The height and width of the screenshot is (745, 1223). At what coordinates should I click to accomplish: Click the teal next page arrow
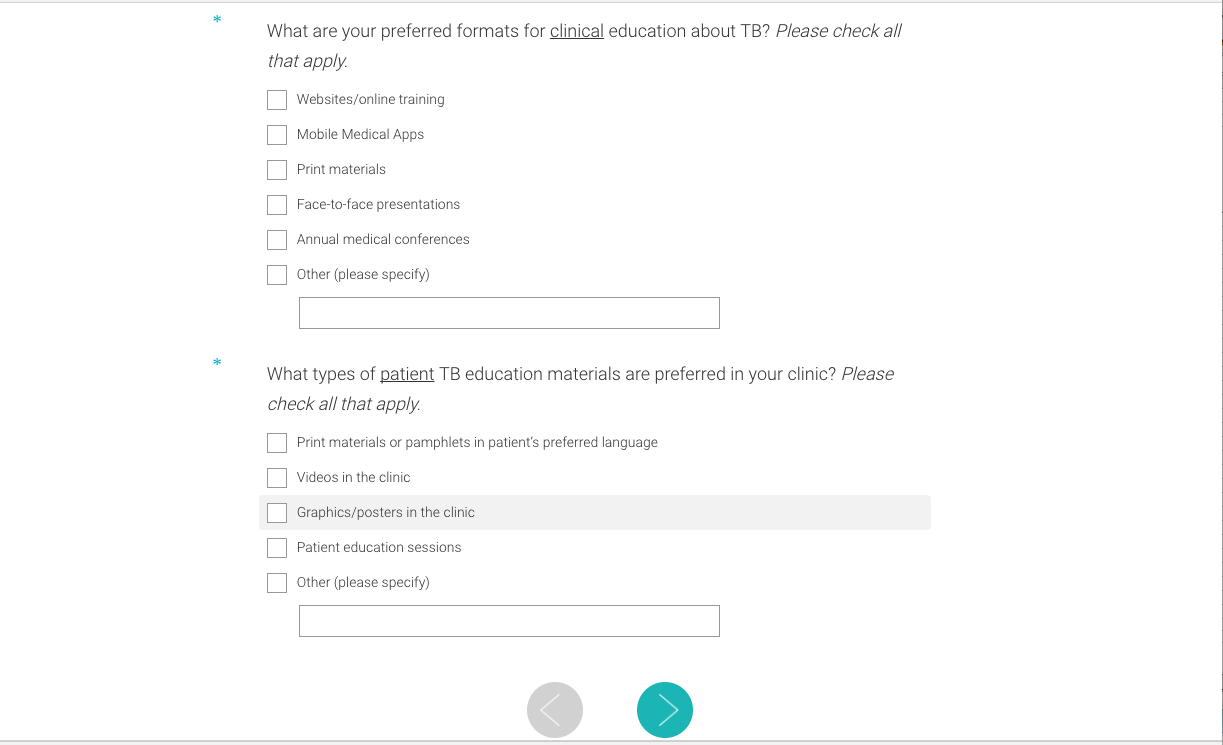664,710
